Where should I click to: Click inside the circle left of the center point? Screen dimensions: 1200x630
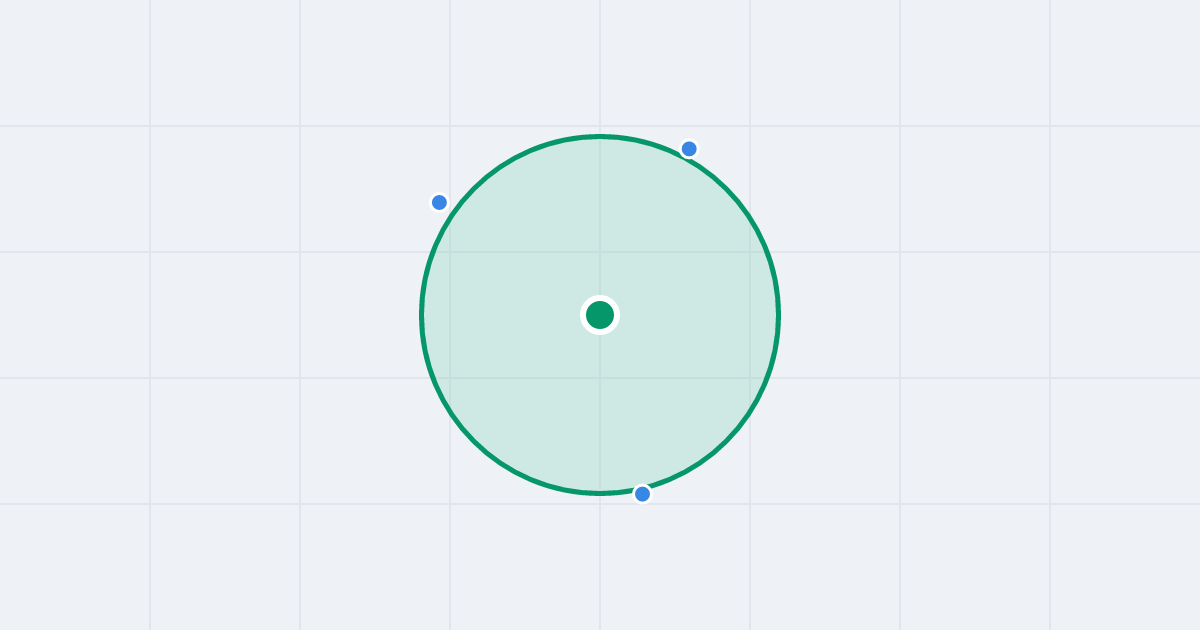coord(510,315)
